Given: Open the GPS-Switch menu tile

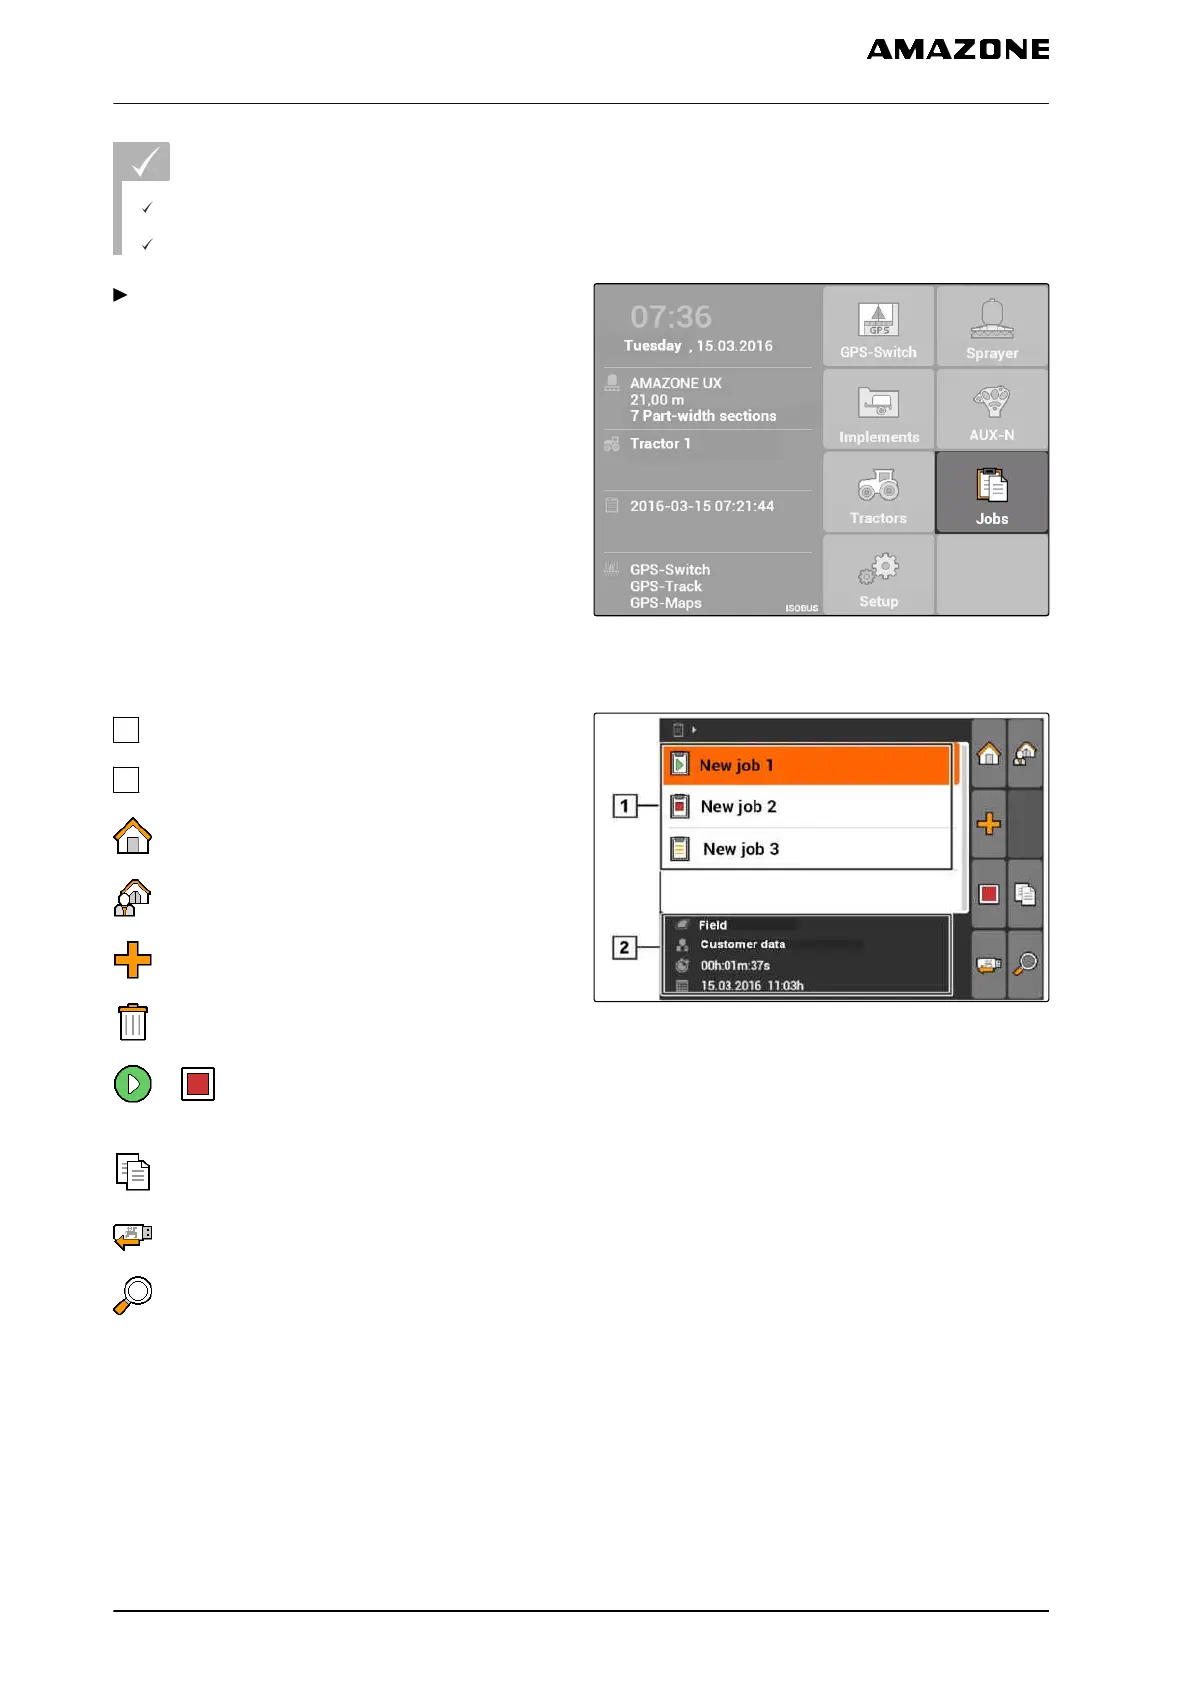Looking at the screenshot, I should tap(878, 326).
